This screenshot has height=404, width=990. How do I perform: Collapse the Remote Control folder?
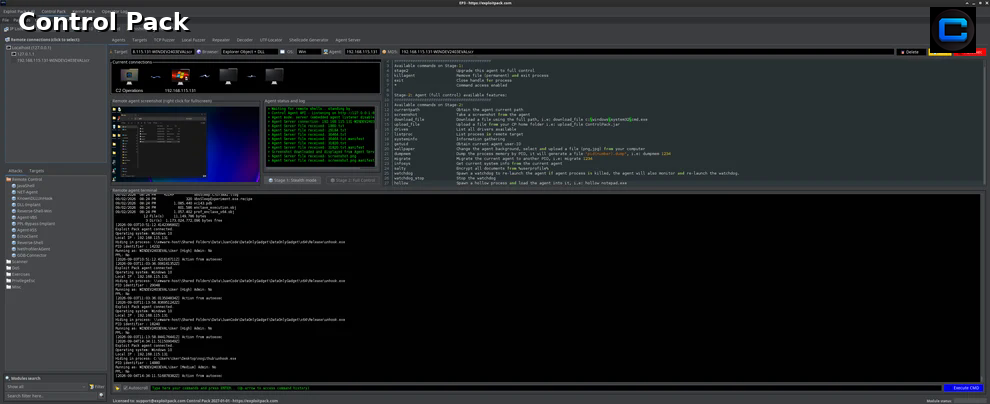tap(8, 179)
